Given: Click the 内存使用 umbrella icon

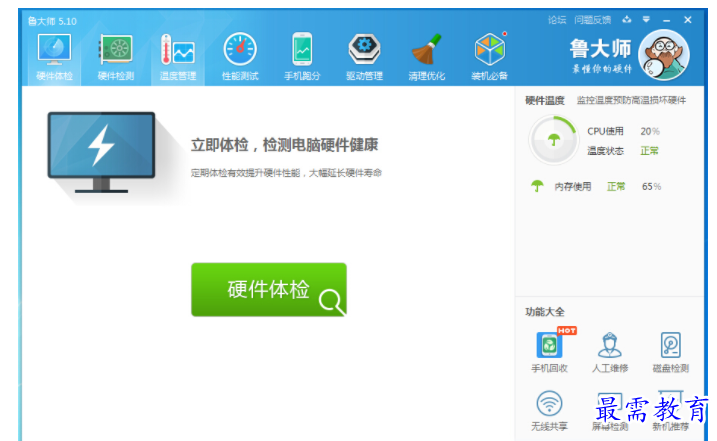Looking at the screenshot, I should tap(537, 186).
